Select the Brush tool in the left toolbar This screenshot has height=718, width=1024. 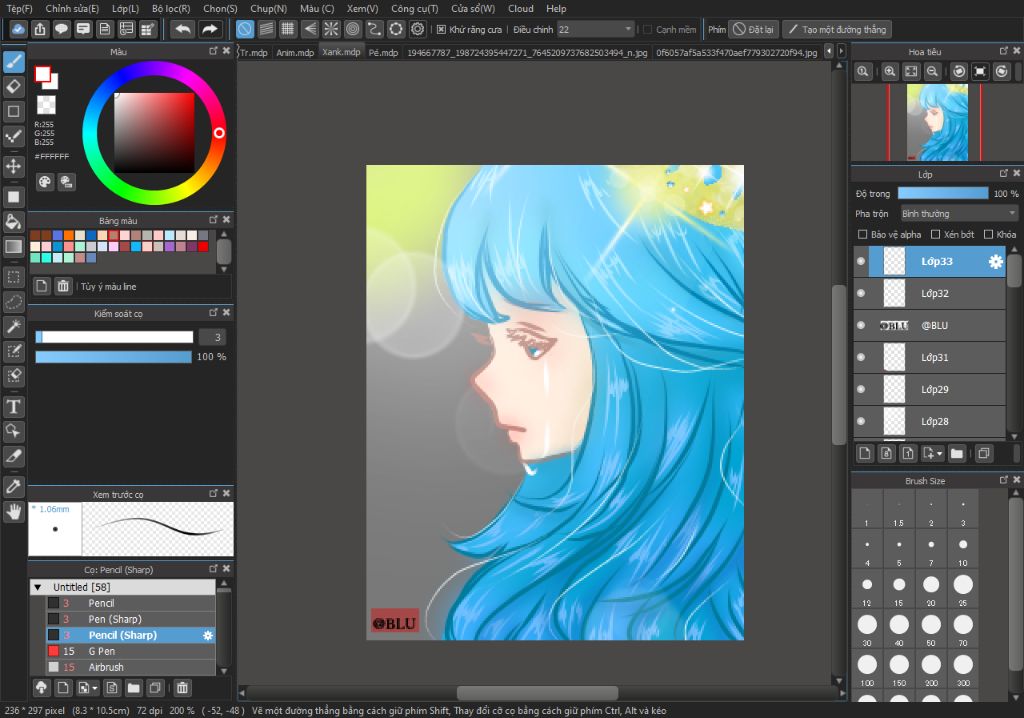(x=14, y=62)
